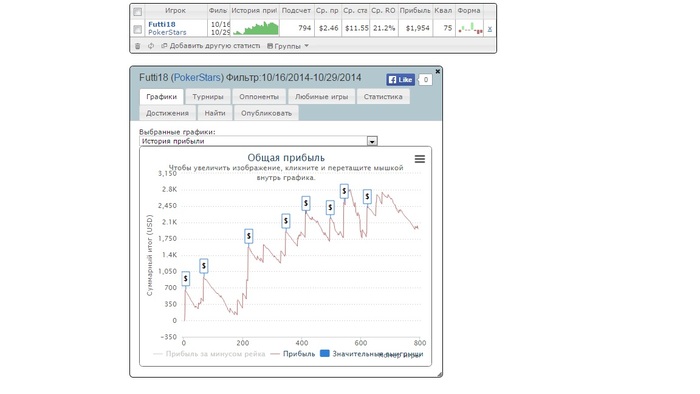
Task: Sort by the Игрок column header
Action: [175, 11]
